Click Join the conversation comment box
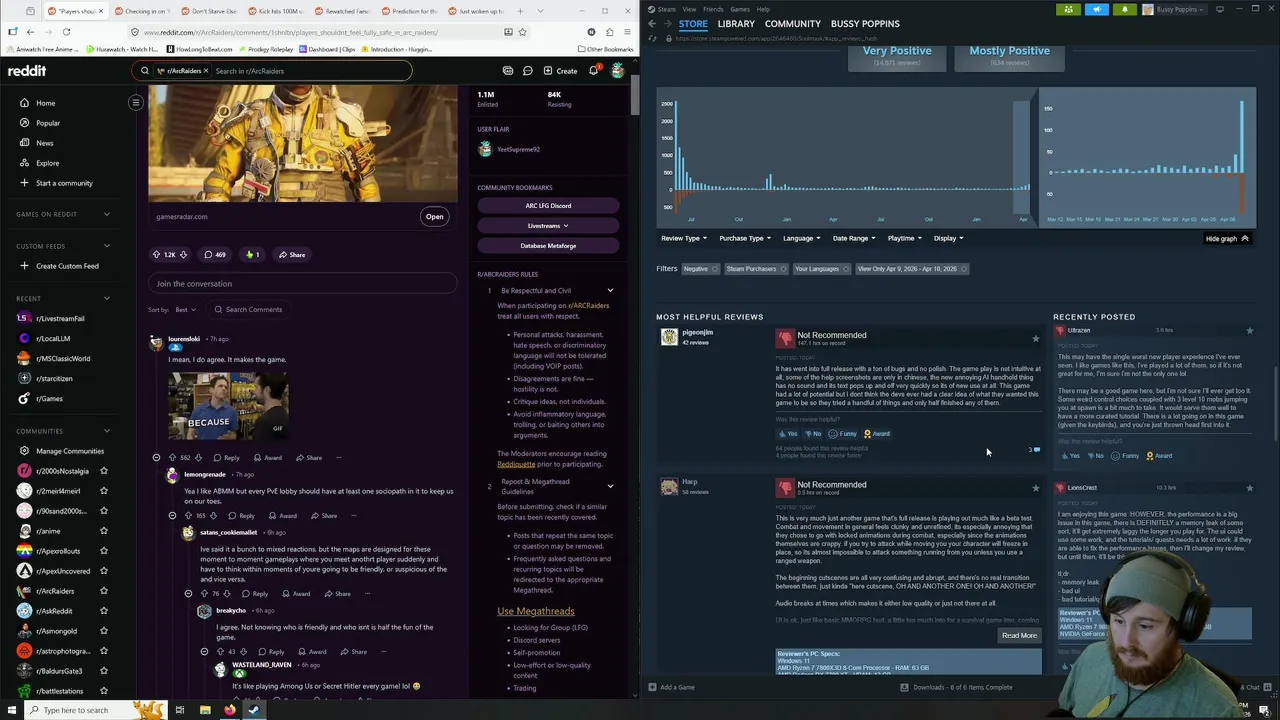Image resolution: width=1280 pixels, height=720 pixels. 302,284
